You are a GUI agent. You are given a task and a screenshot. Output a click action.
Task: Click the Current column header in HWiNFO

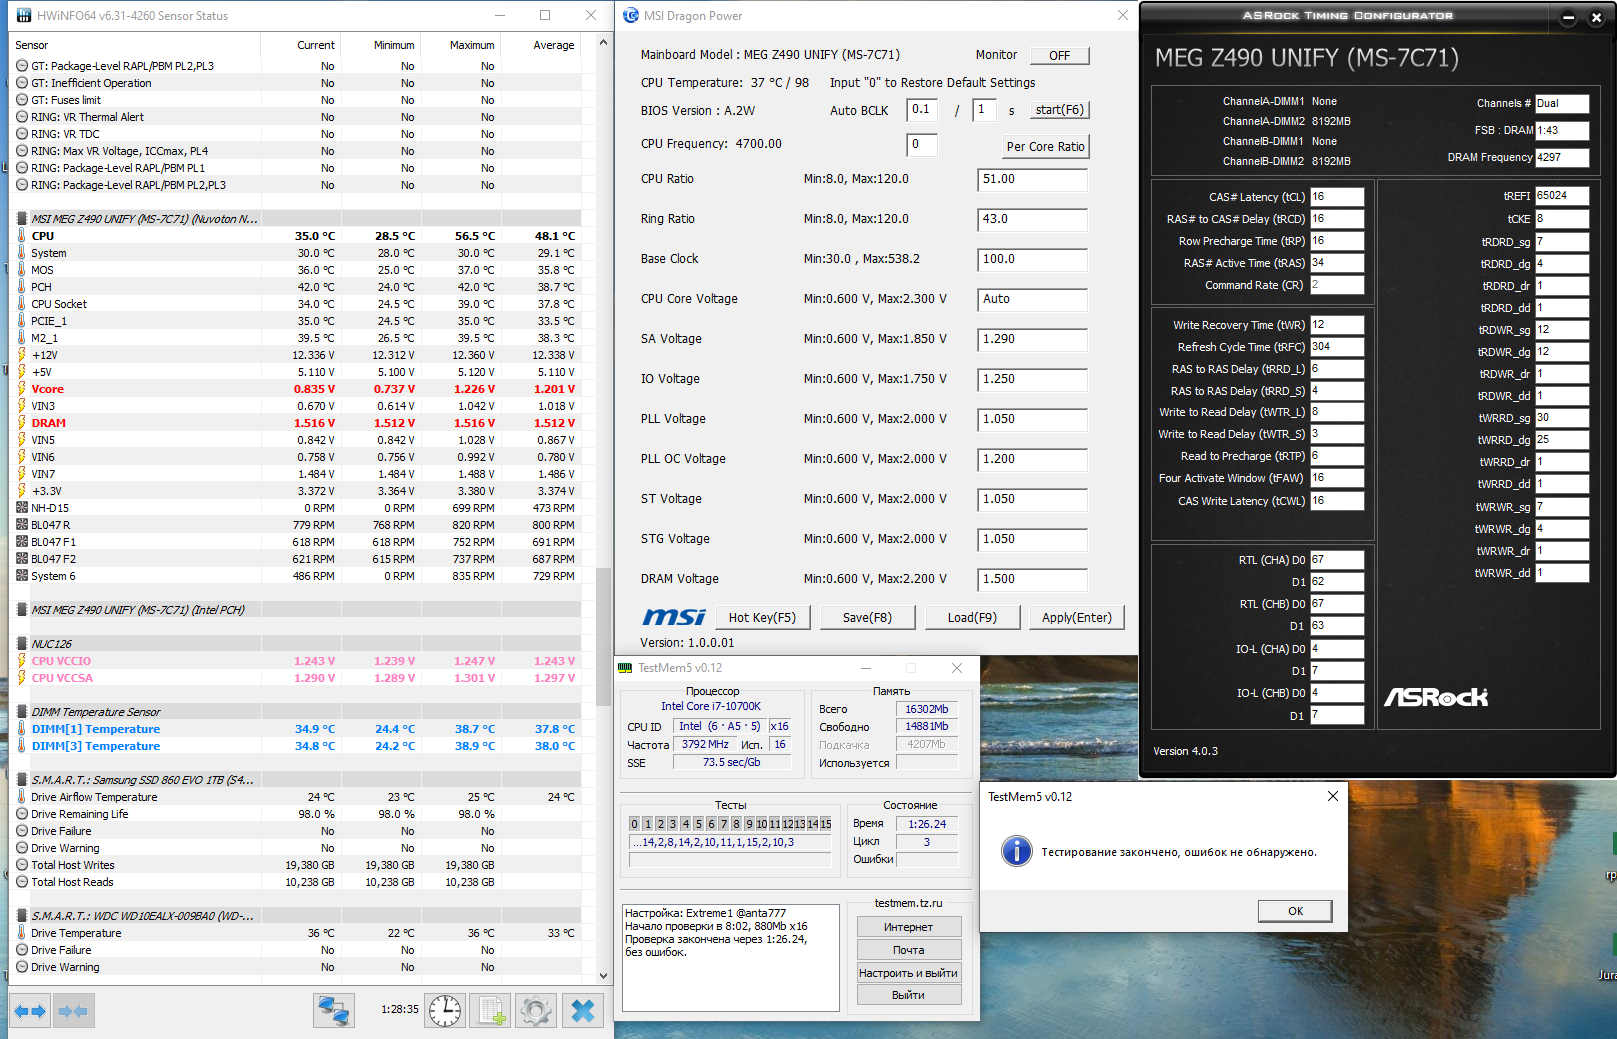click(x=315, y=45)
